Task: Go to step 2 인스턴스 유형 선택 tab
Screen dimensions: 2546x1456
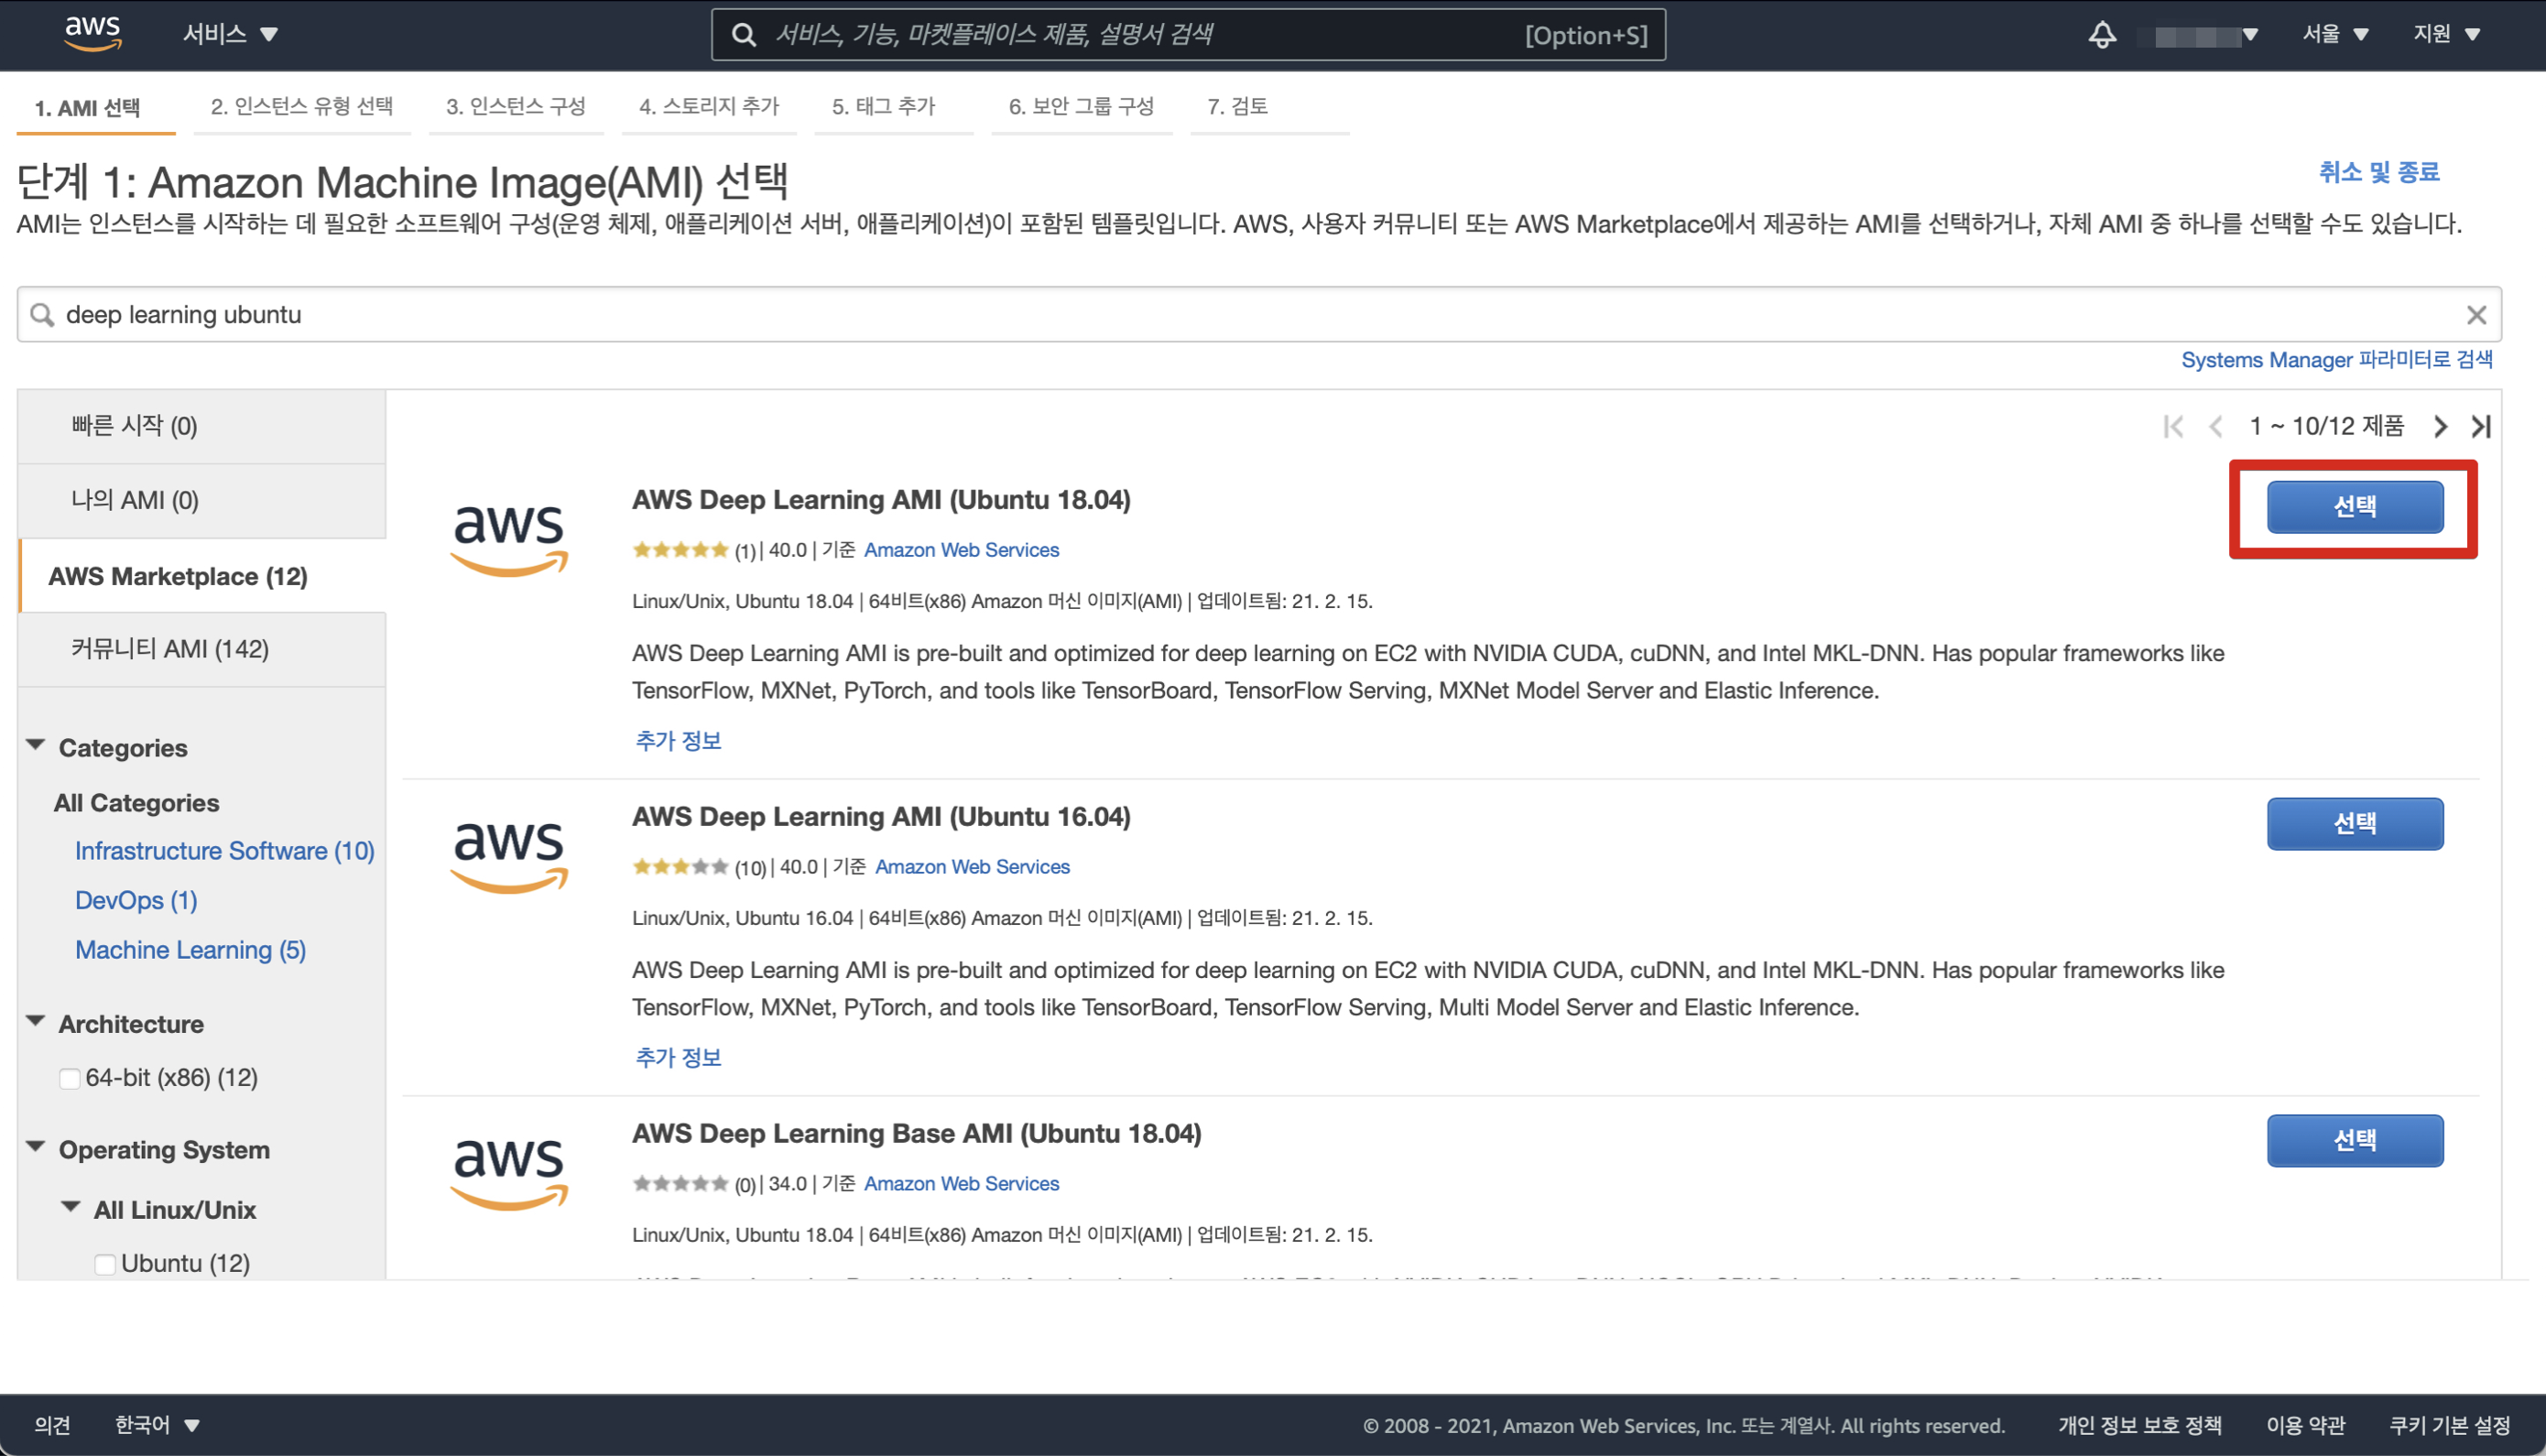Action: tap(302, 106)
